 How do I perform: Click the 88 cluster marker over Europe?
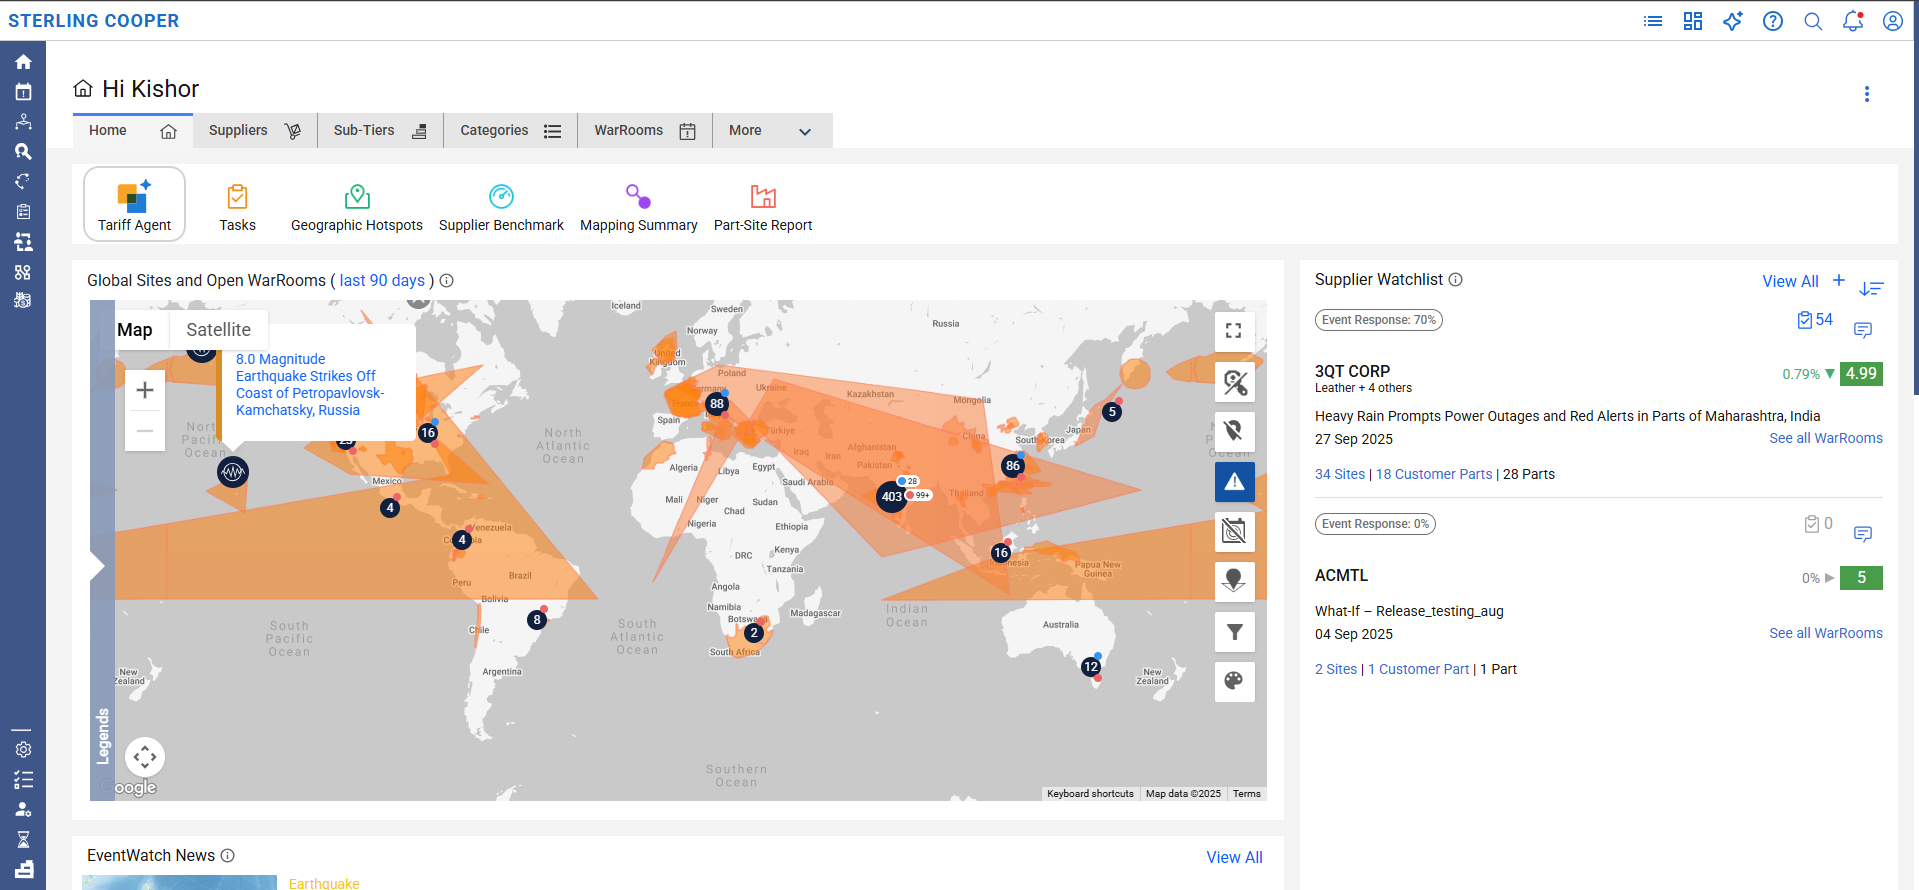pos(717,404)
